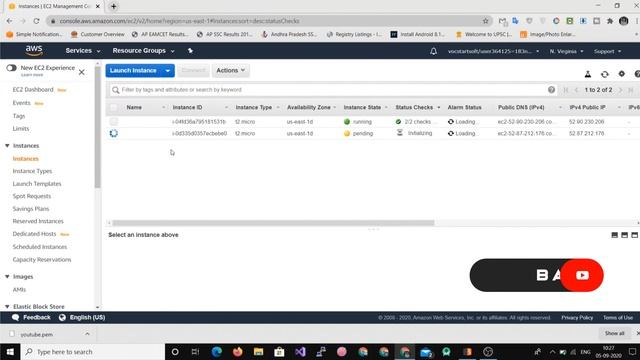Click the Launch Instance button
640x360 pixels.
(x=133, y=71)
